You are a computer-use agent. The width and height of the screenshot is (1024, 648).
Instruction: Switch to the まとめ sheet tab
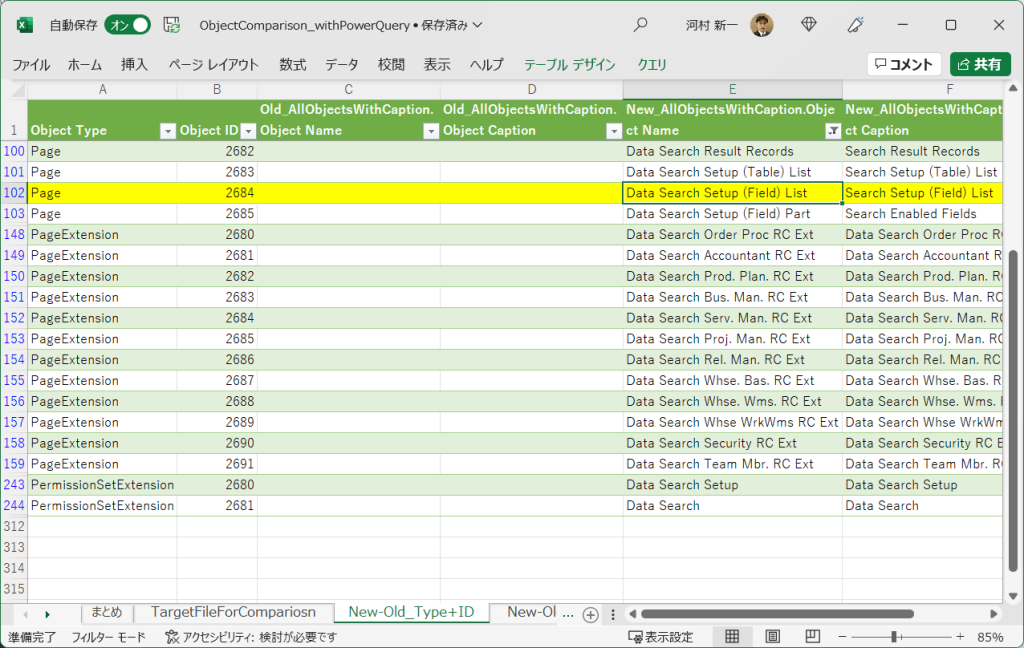tap(106, 613)
